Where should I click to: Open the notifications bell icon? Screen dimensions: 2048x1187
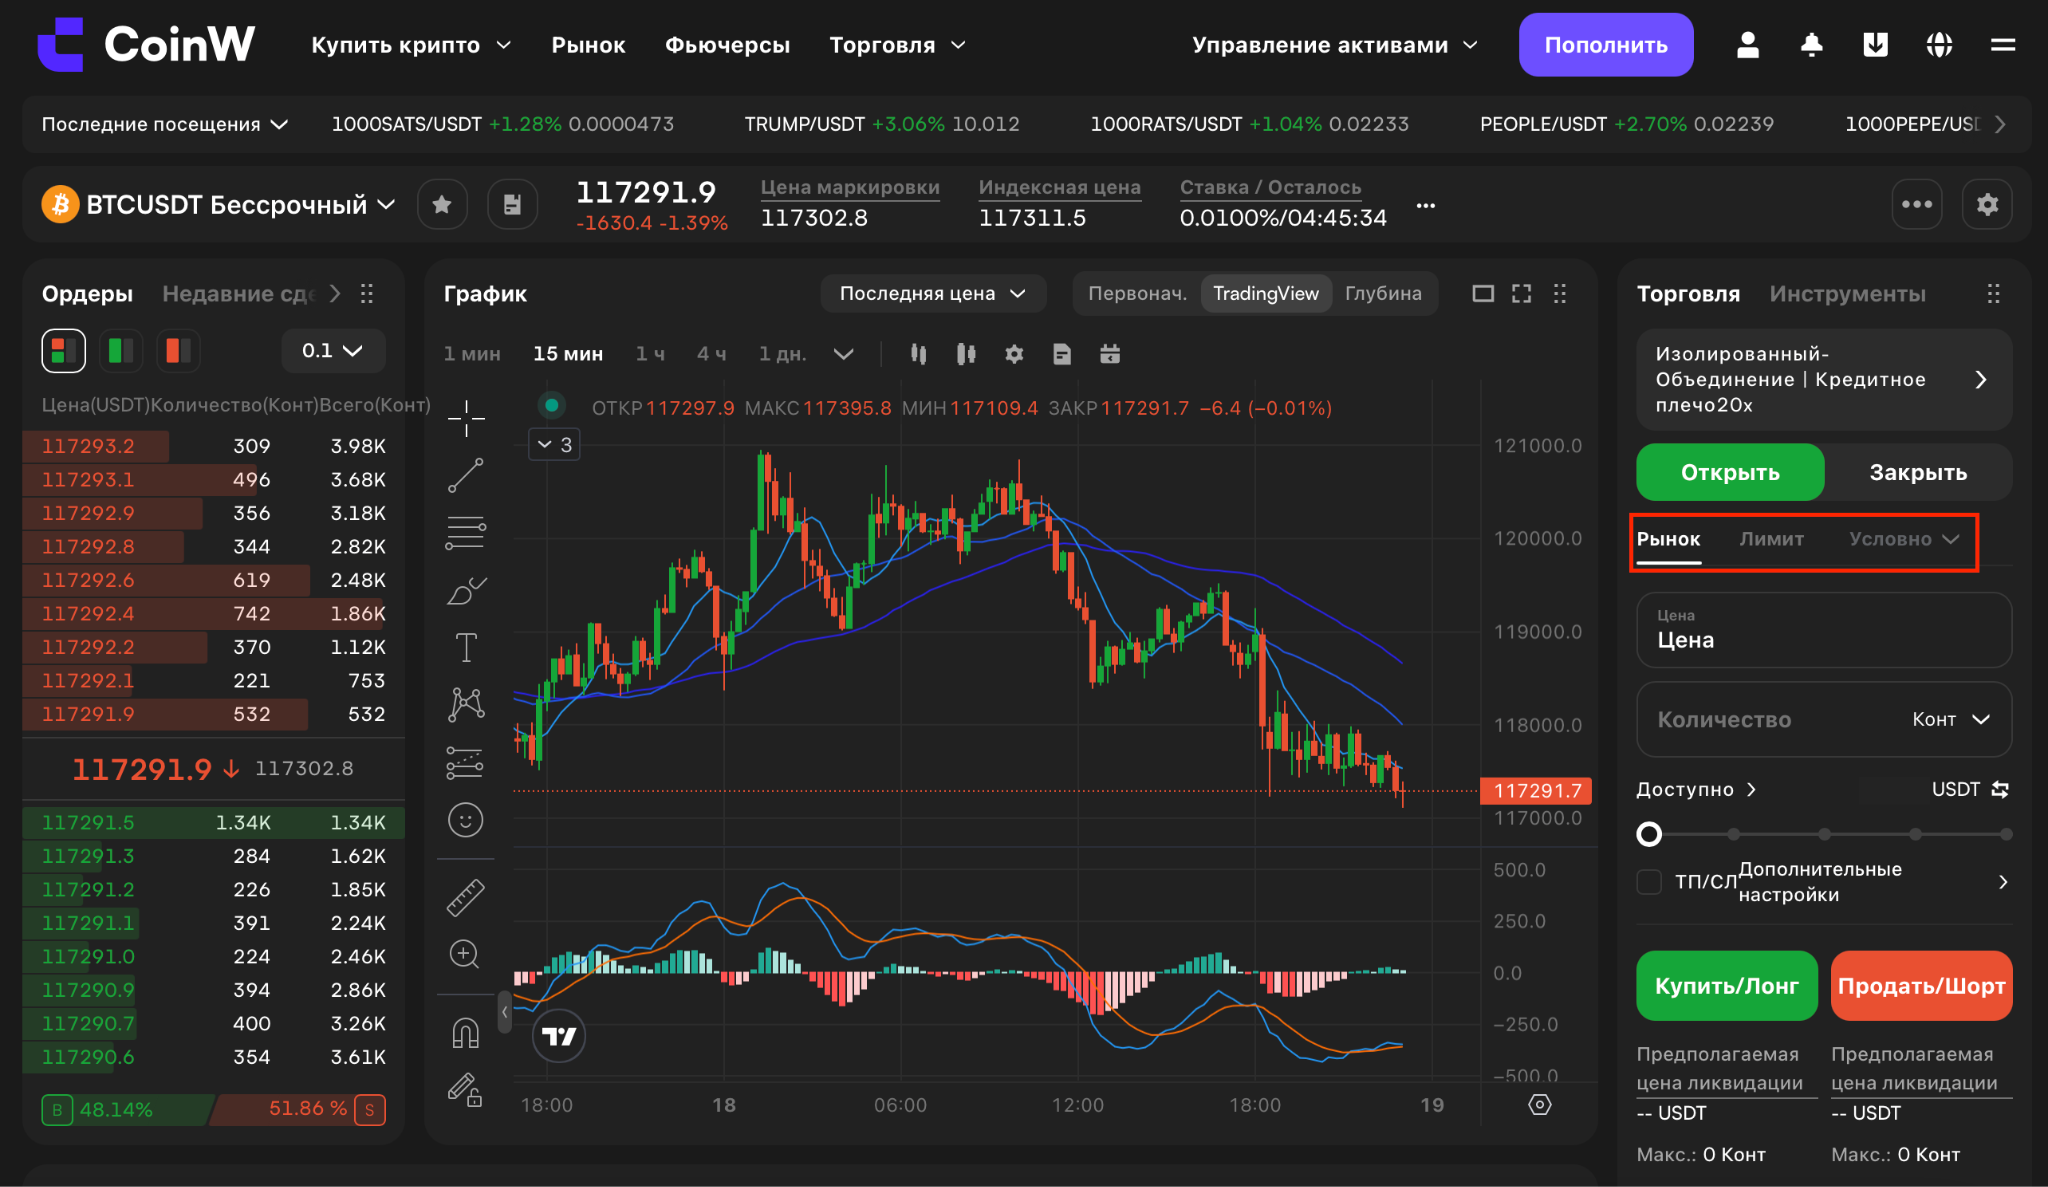1811,45
